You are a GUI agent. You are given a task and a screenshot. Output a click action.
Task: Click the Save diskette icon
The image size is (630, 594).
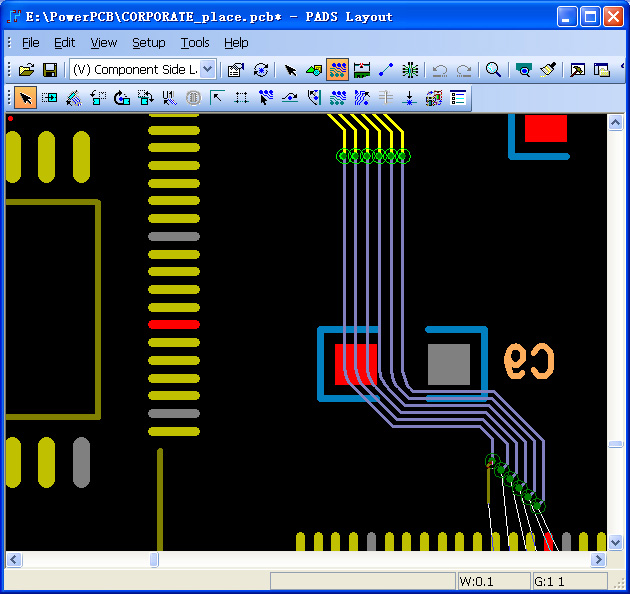[x=49, y=70]
